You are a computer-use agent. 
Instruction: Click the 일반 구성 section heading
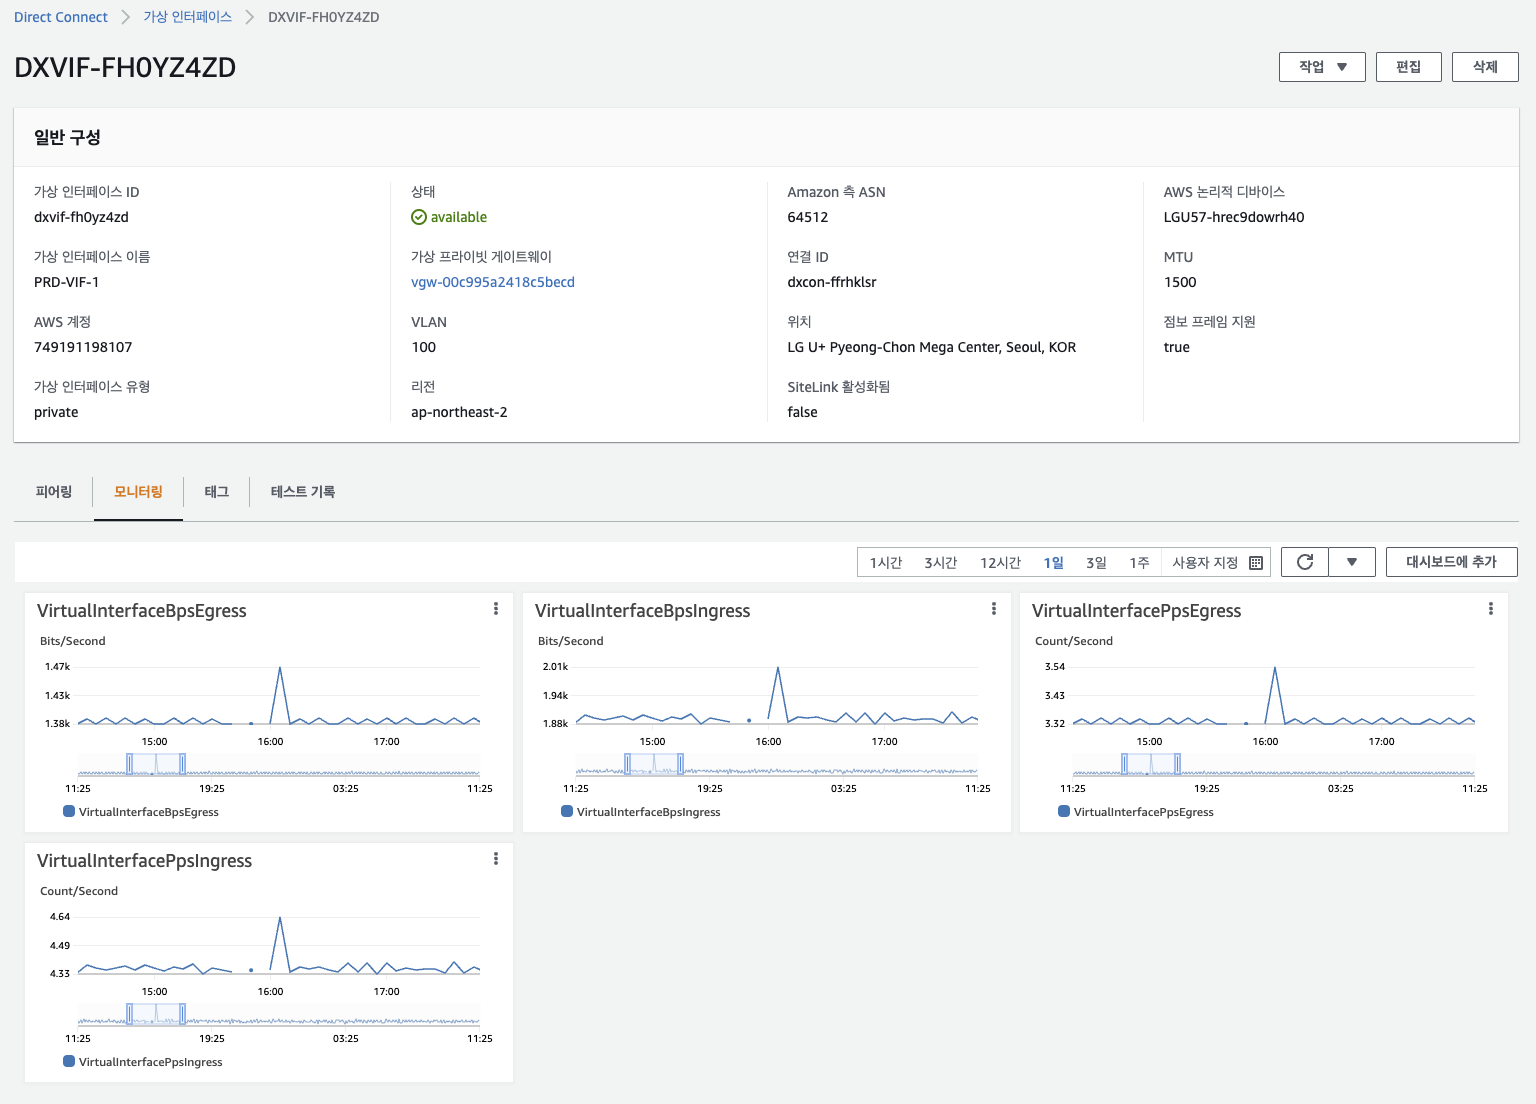pos(67,137)
